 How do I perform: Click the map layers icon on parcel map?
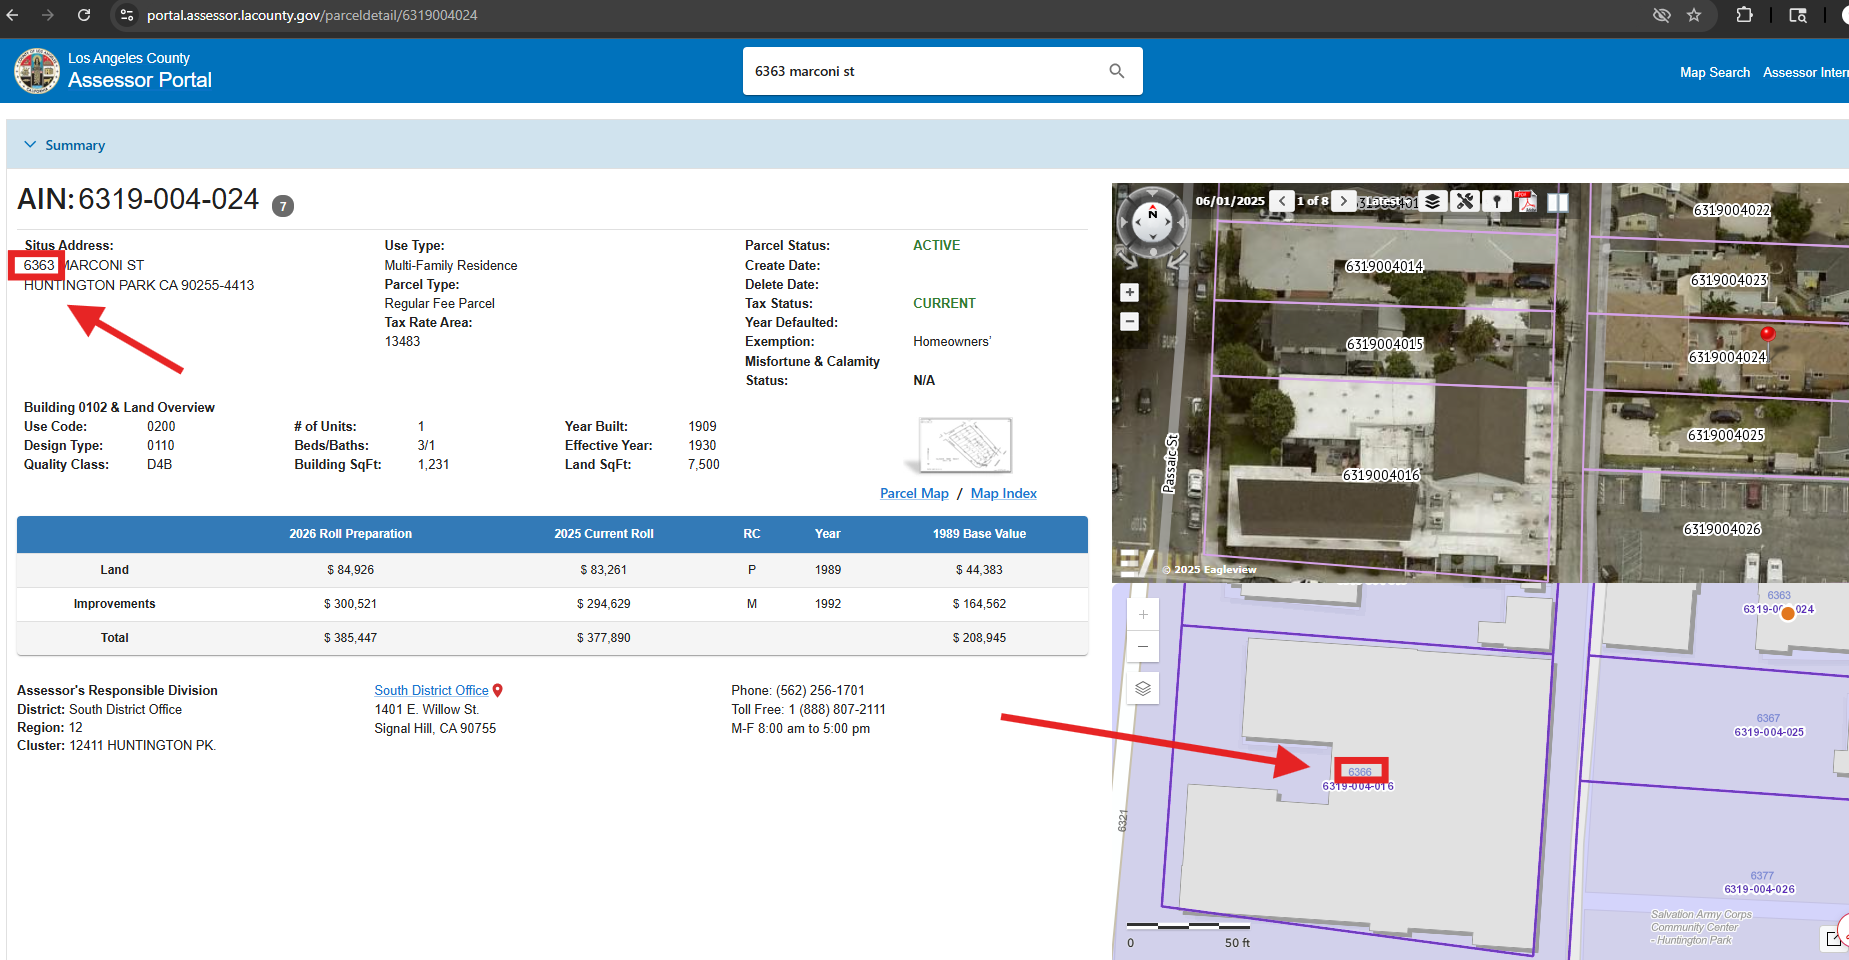pos(1143,688)
